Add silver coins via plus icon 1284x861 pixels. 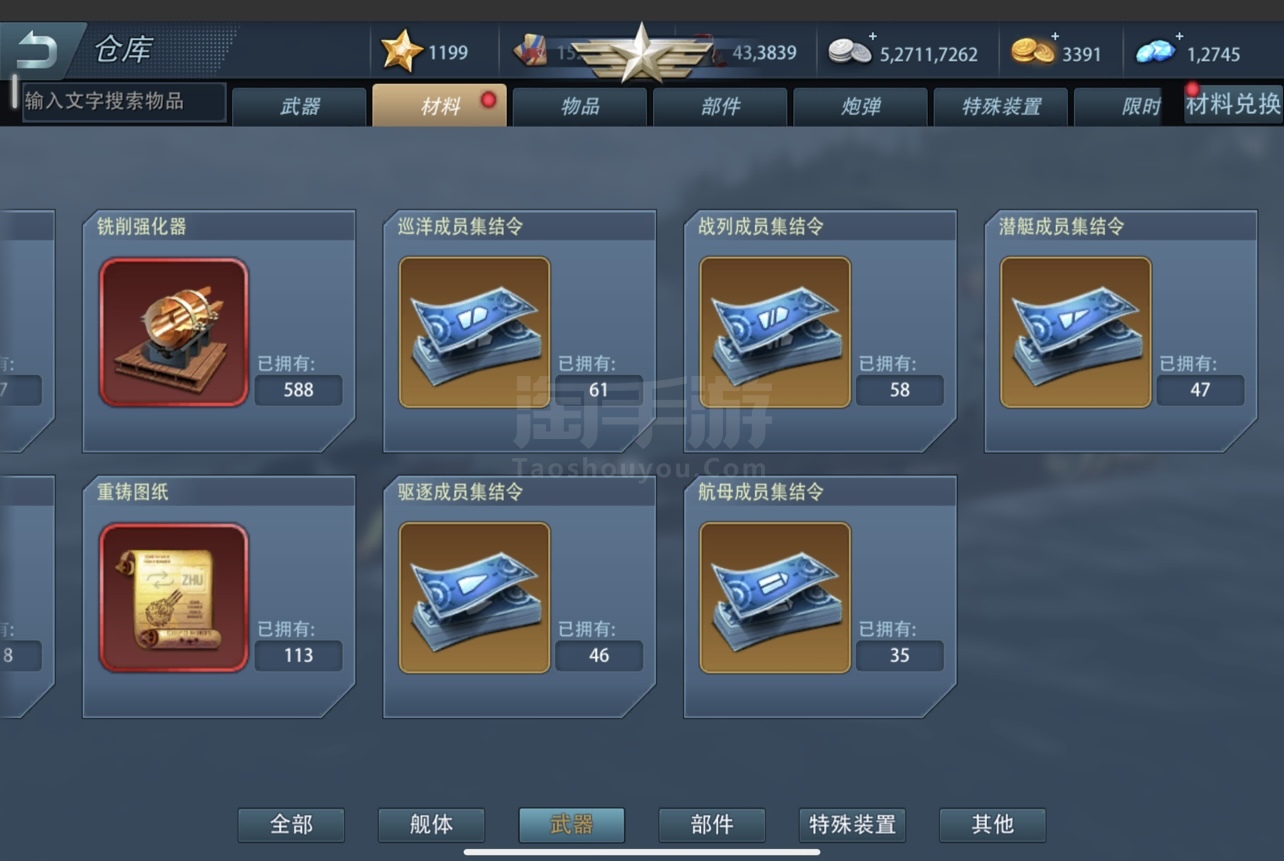click(872, 36)
